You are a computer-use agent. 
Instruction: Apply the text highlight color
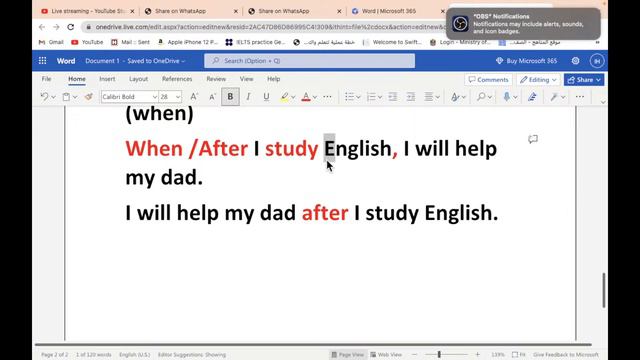click(x=284, y=97)
